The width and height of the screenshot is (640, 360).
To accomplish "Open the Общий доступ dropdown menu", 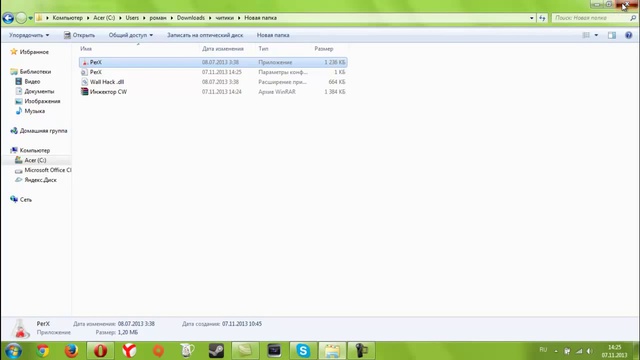I will coord(131,35).
